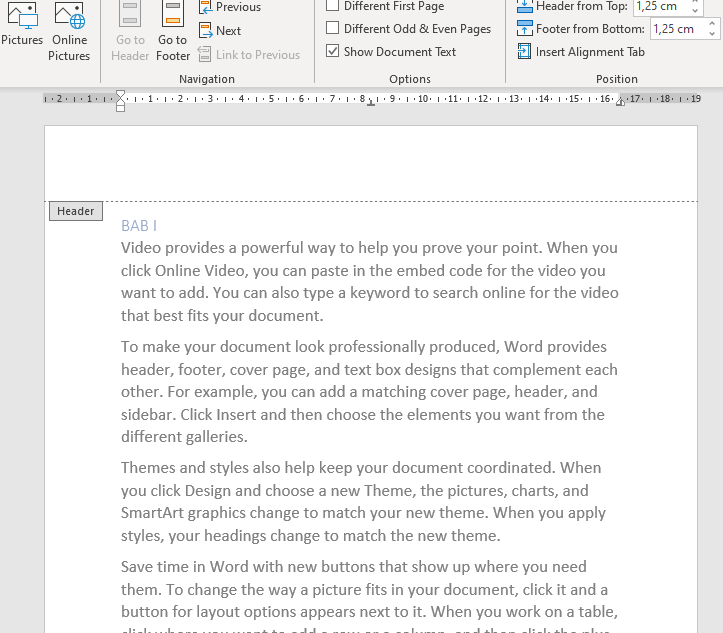This screenshot has height=633, width=723.
Task: Click the right indent marker on ruler
Action: [x=620, y=102]
